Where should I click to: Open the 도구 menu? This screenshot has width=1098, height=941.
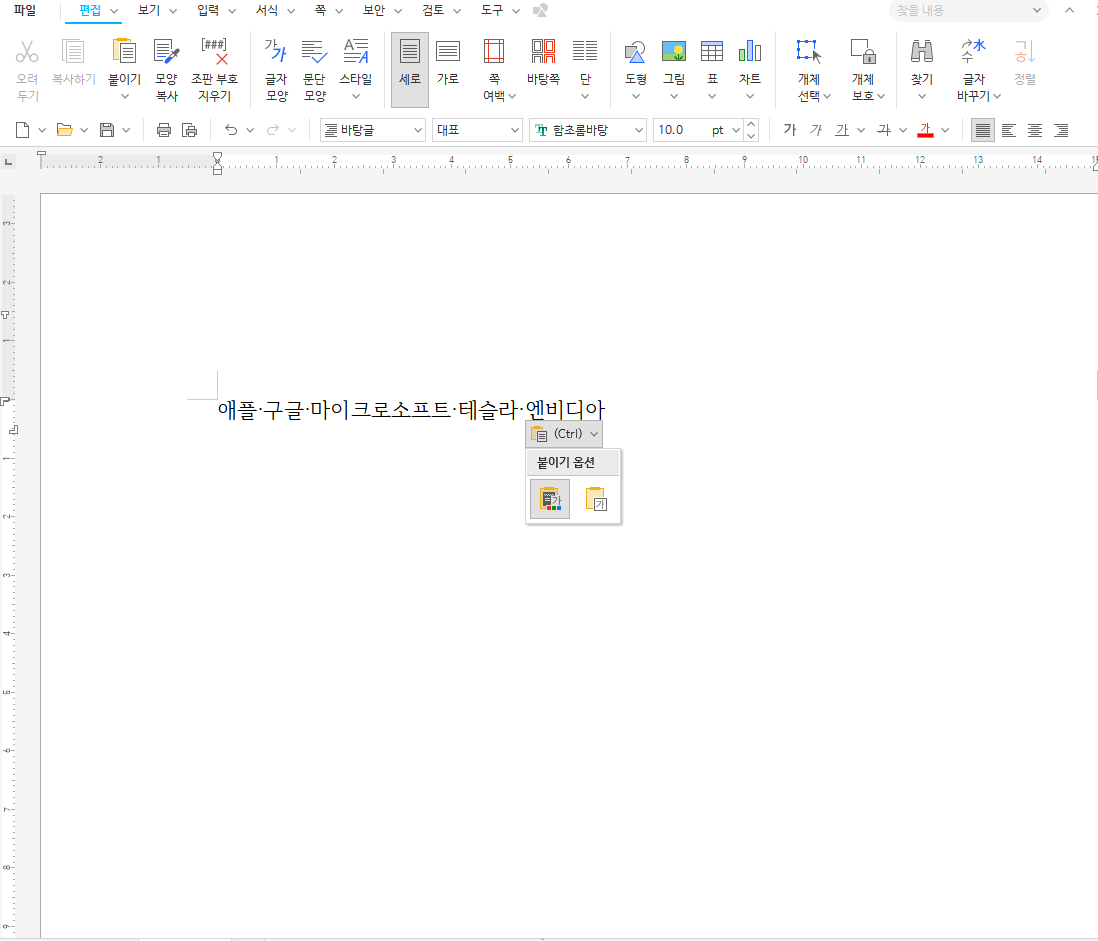coord(492,11)
